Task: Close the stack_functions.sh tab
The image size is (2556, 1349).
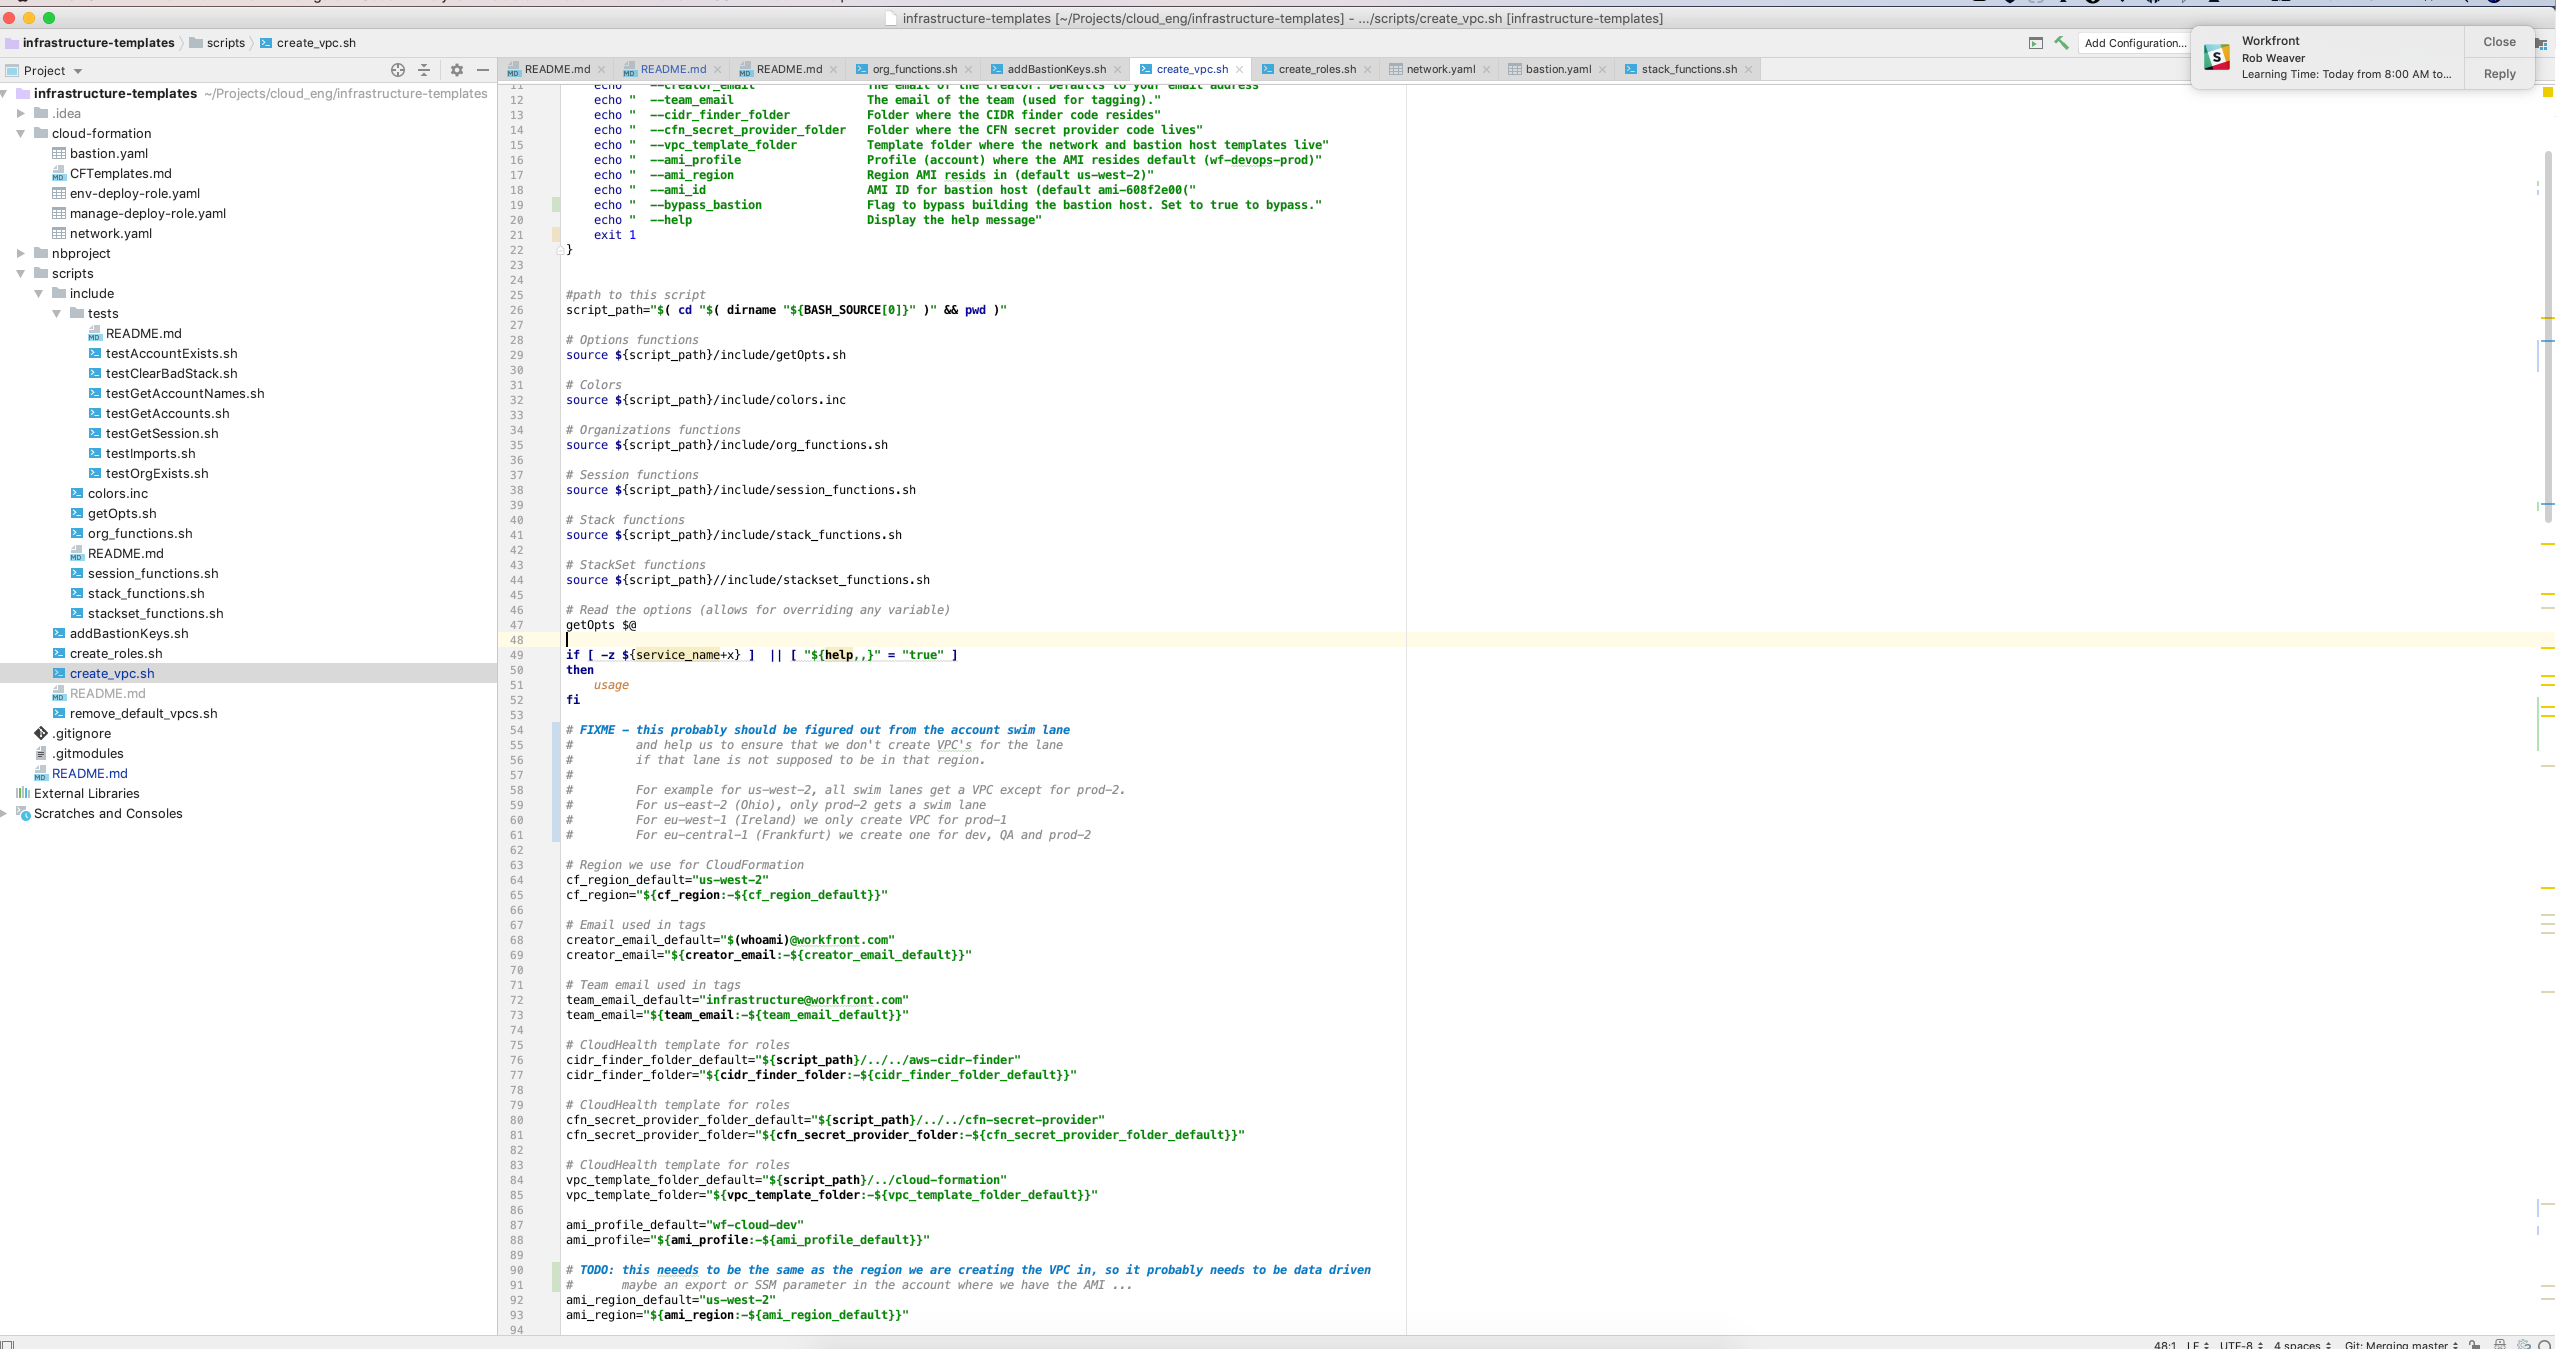Action: pyautogui.click(x=1748, y=69)
